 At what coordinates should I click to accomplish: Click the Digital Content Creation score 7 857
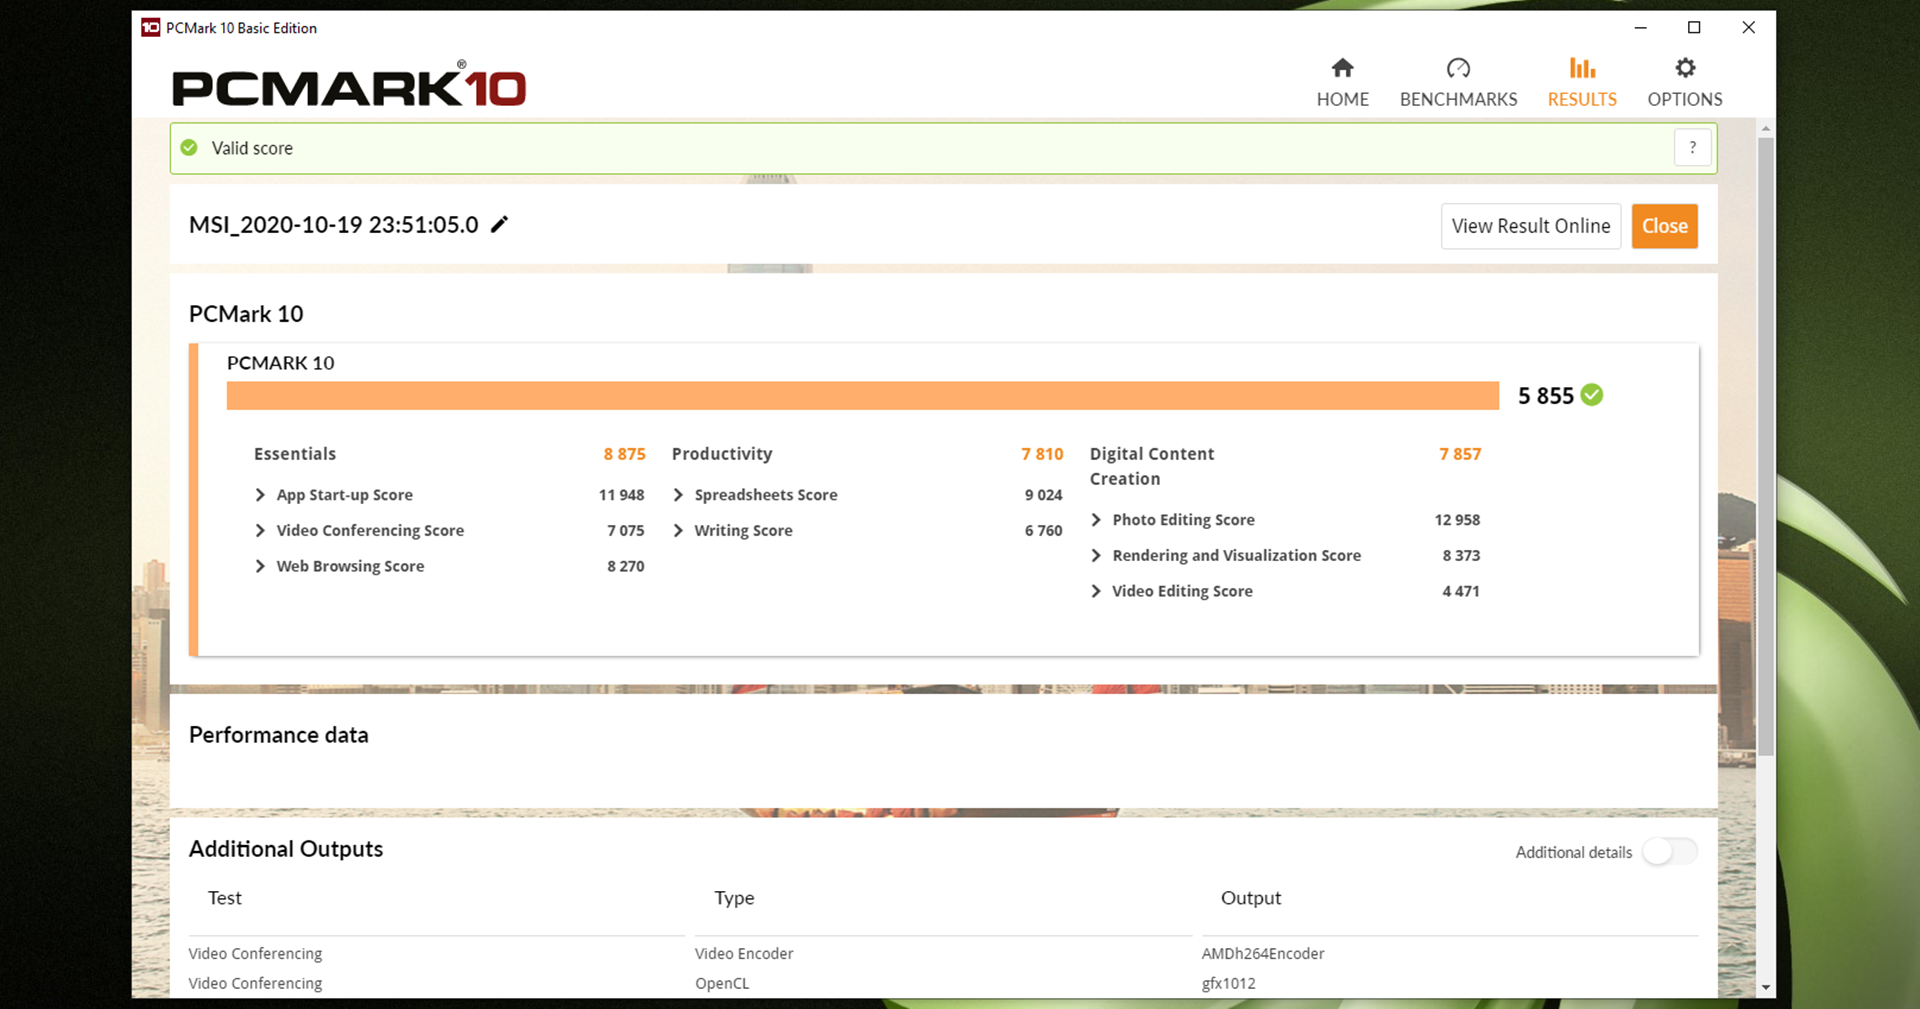[x=1460, y=454]
